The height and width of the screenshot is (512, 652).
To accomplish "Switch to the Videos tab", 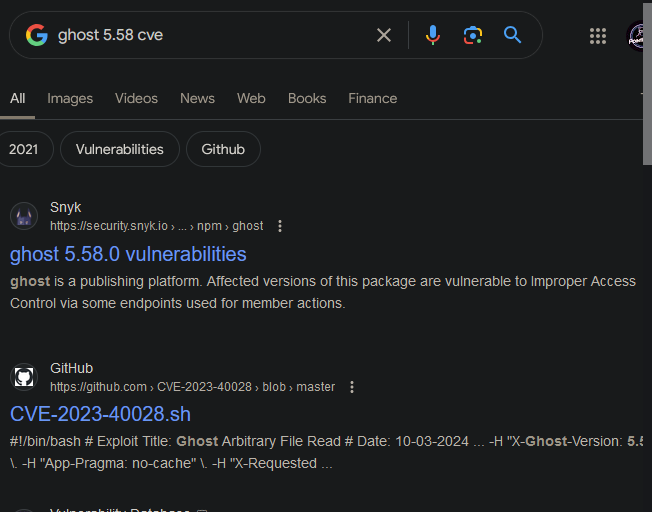I will pos(136,99).
